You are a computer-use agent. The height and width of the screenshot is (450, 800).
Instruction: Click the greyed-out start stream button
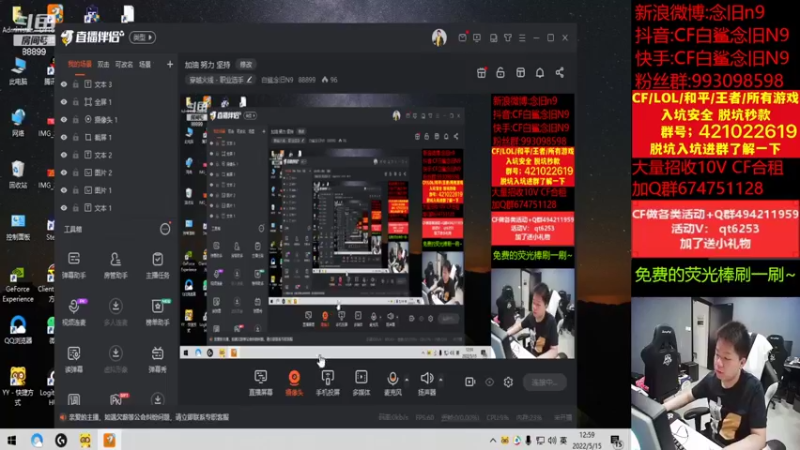coord(545,382)
